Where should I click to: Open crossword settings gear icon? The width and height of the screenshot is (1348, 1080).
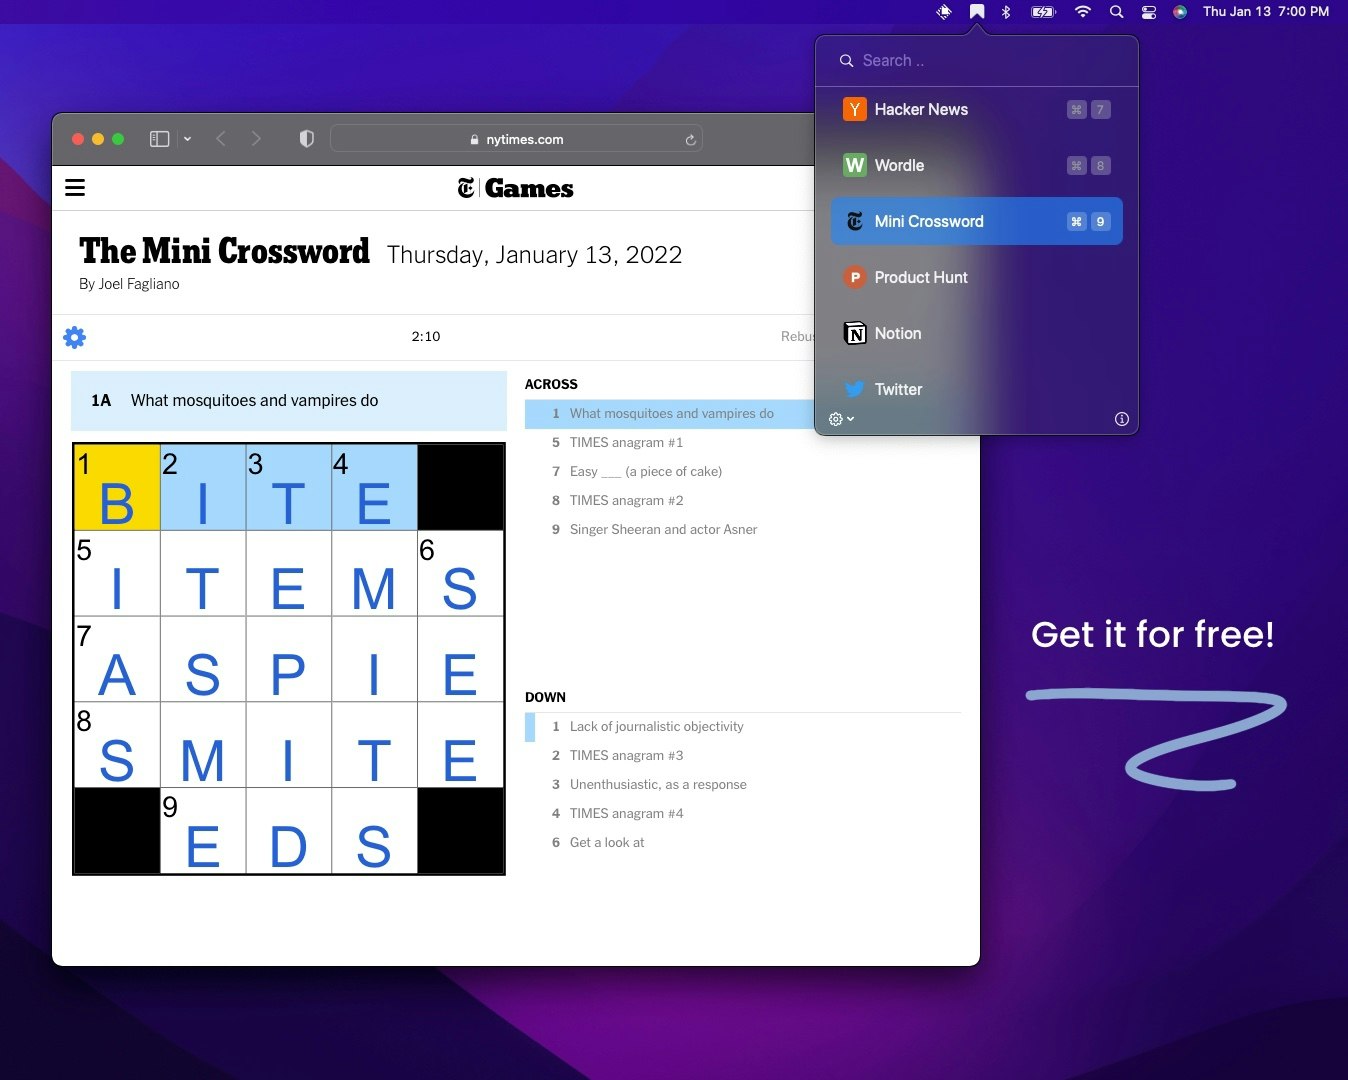pos(74,337)
